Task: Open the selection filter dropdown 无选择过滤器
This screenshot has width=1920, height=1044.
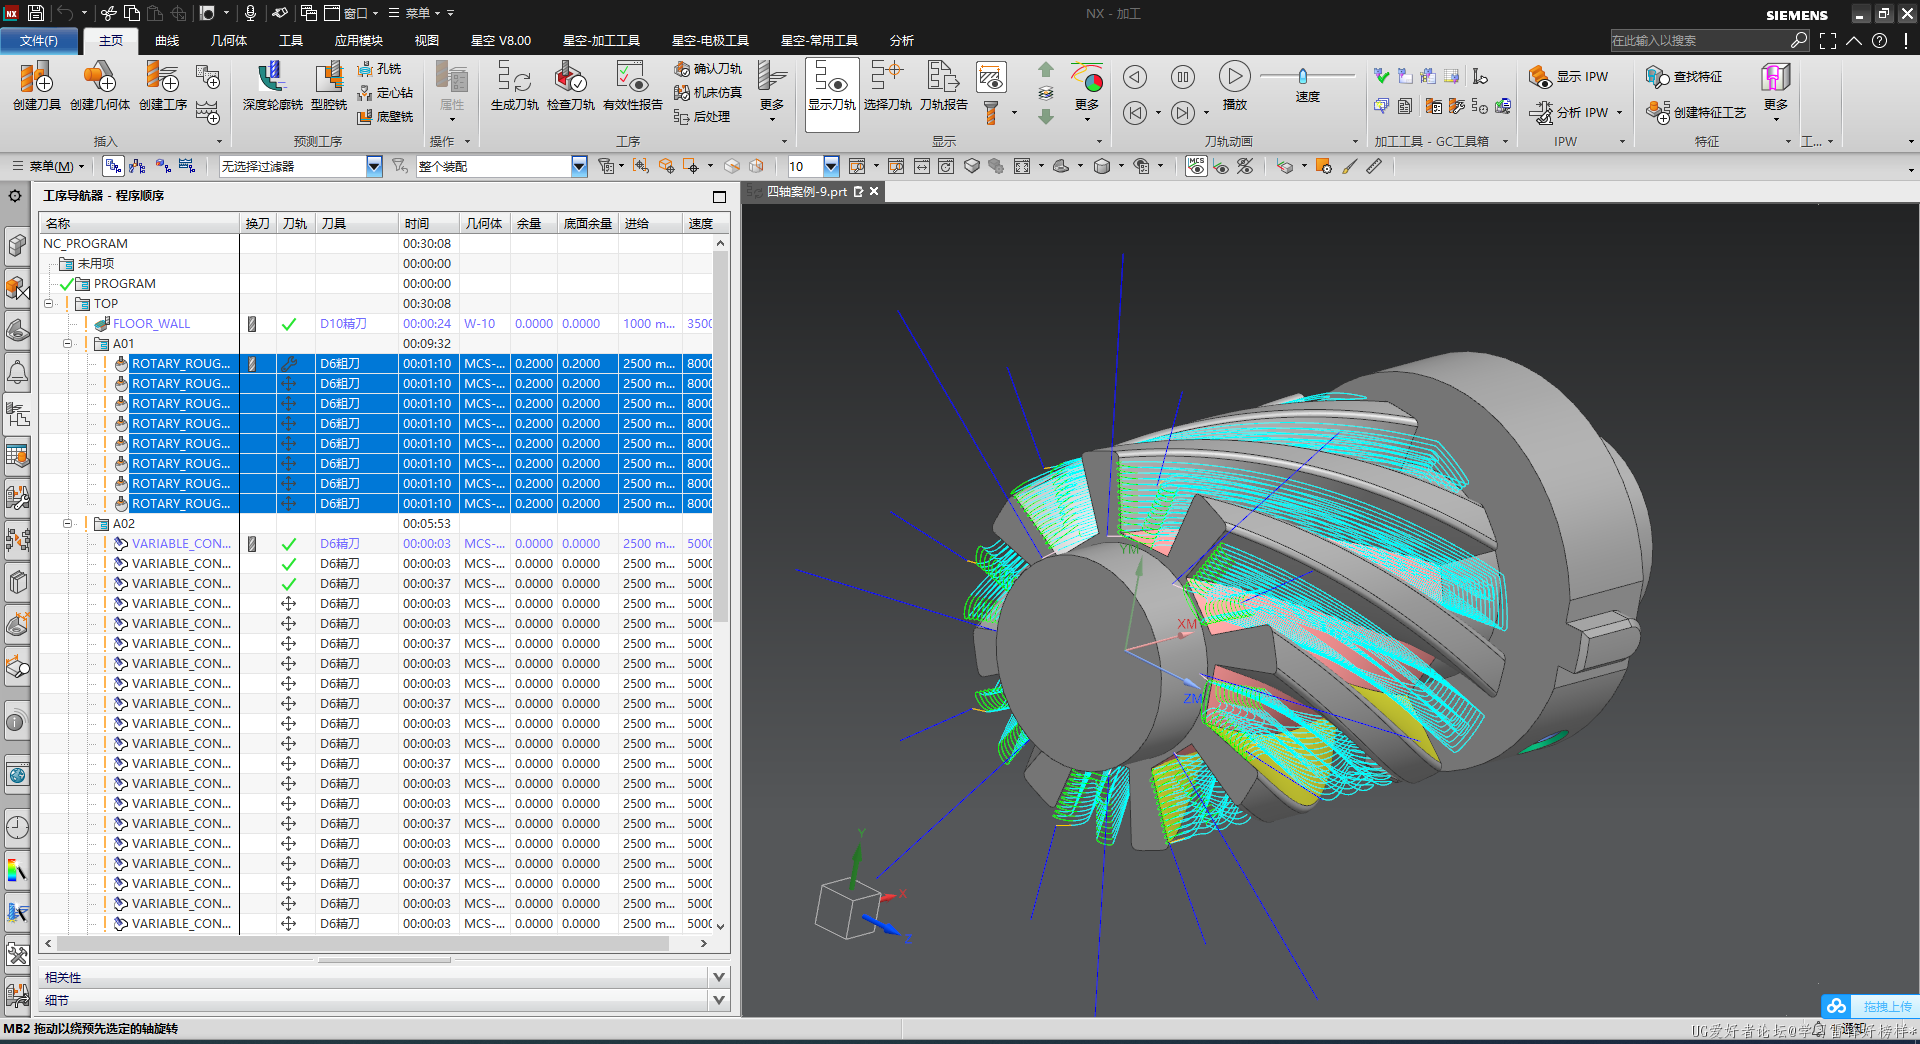Action: tap(374, 166)
